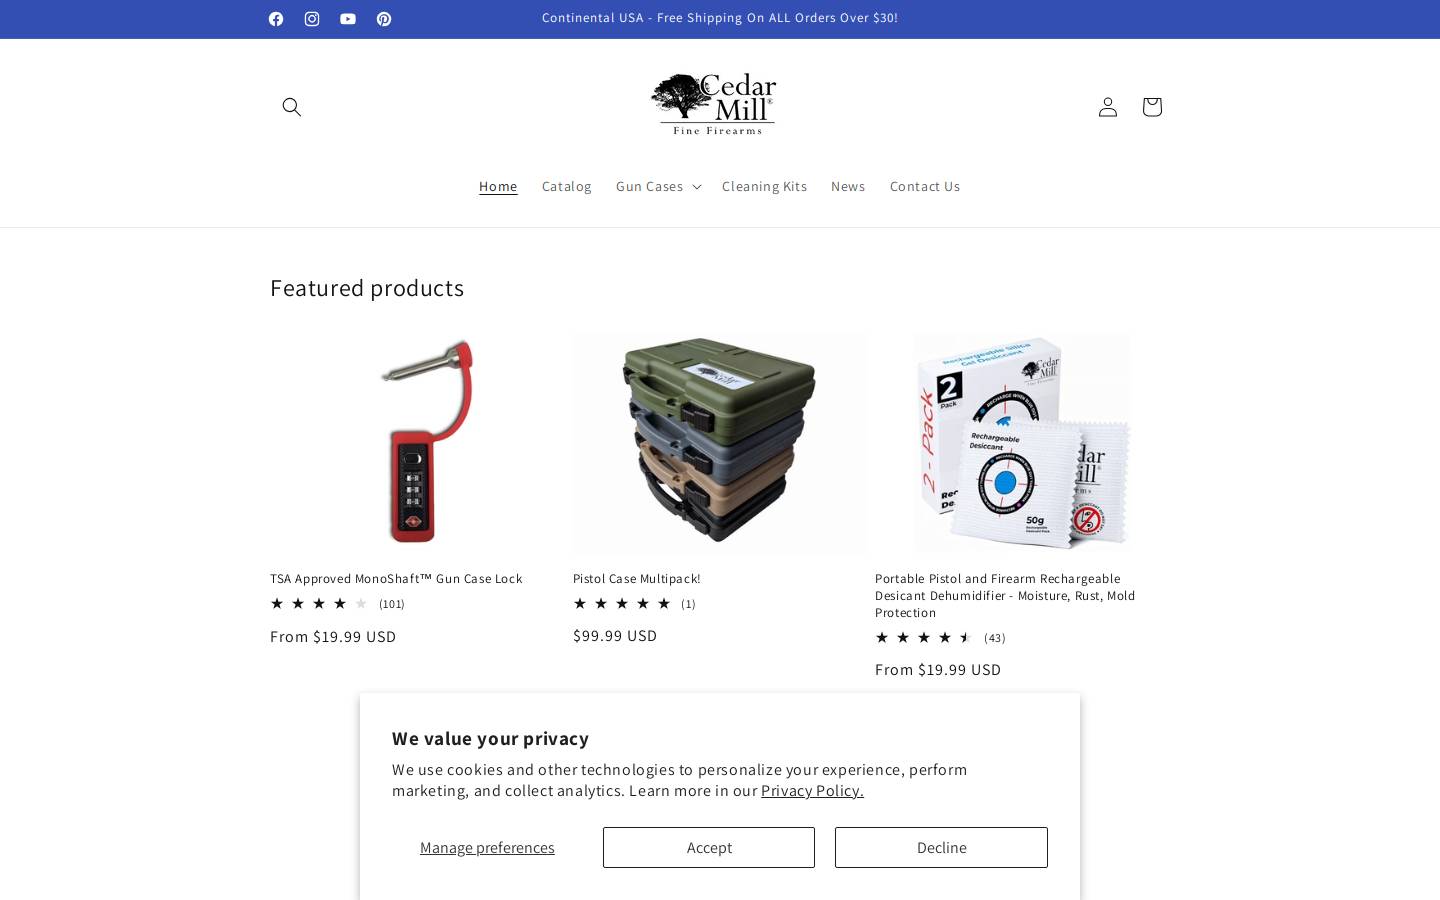1440x900 pixels.
Task: Click the (101) review count
Action: pyautogui.click(x=392, y=604)
